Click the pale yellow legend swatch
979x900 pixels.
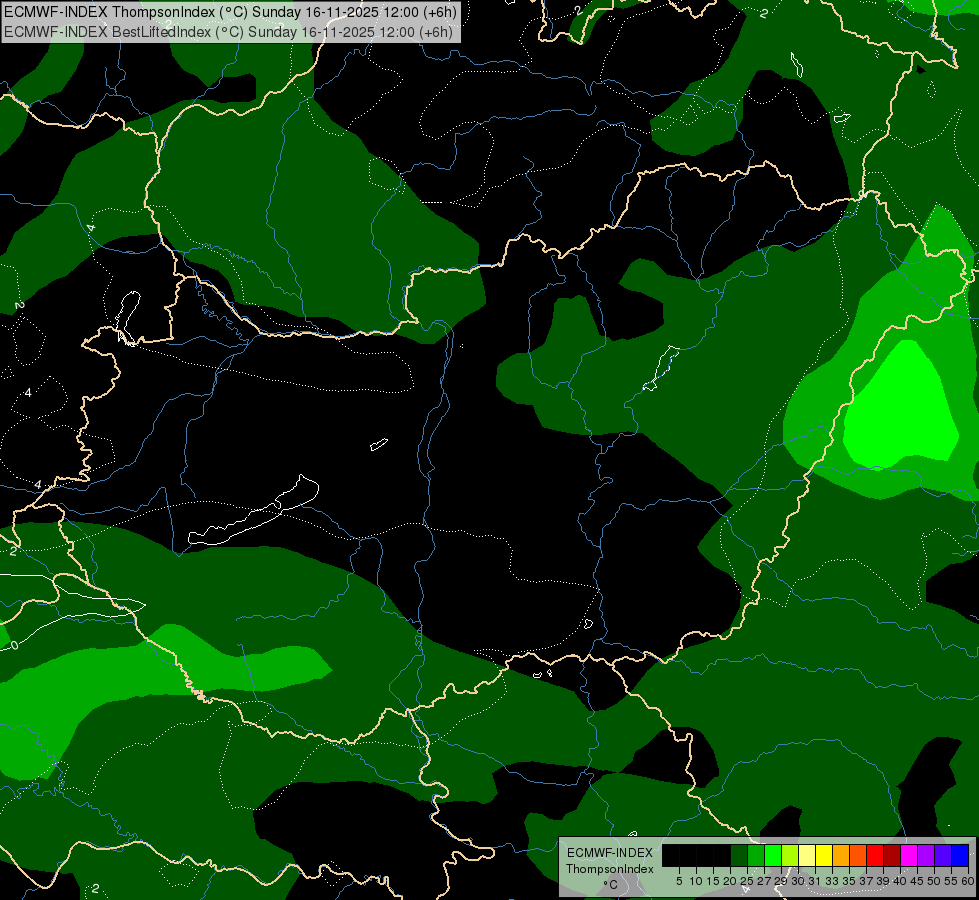(807, 855)
